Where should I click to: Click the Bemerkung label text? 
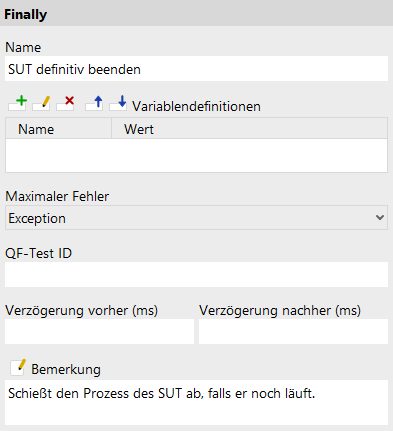66,369
